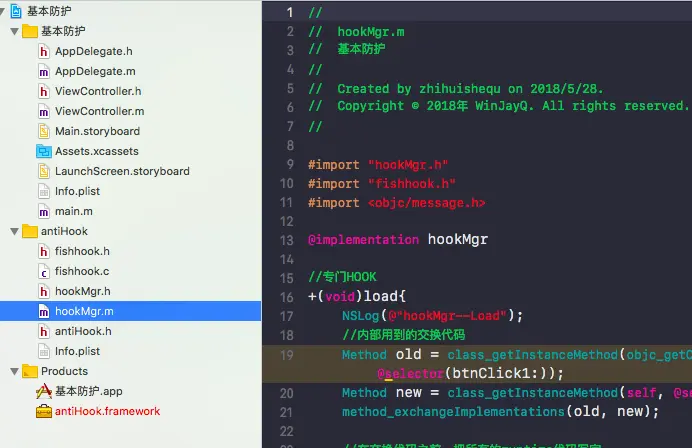
Task: Click the +(void)load method declaration
Action: pyautogui.click(x=357, y=296)
